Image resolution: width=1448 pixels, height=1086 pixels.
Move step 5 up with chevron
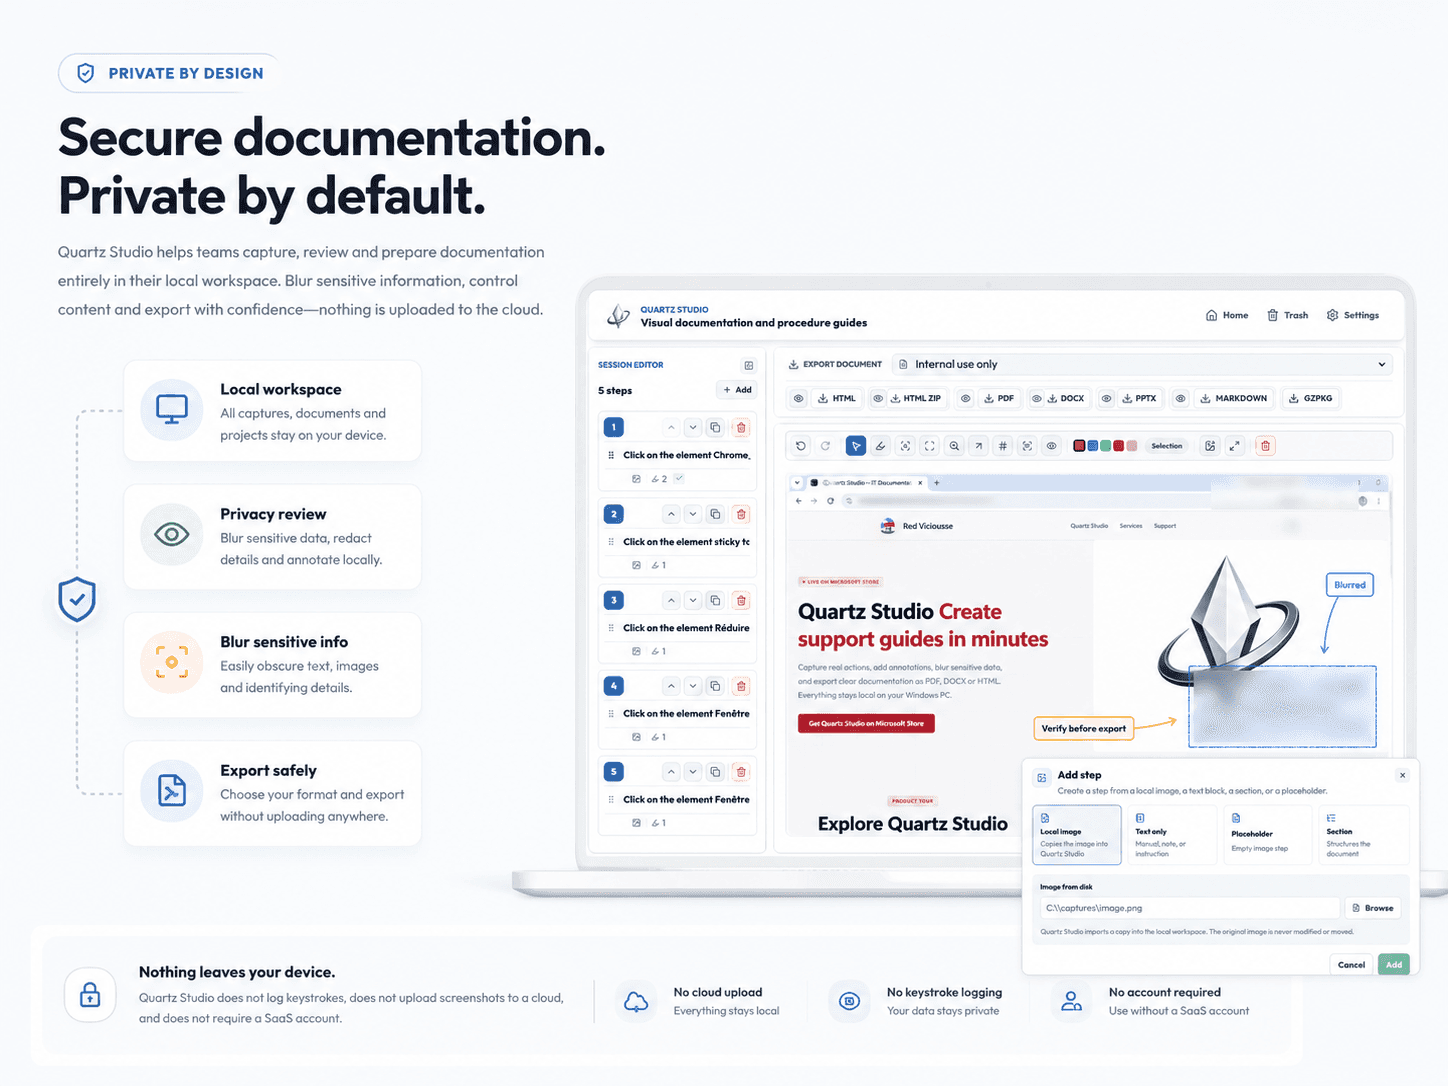pos(671,772)
